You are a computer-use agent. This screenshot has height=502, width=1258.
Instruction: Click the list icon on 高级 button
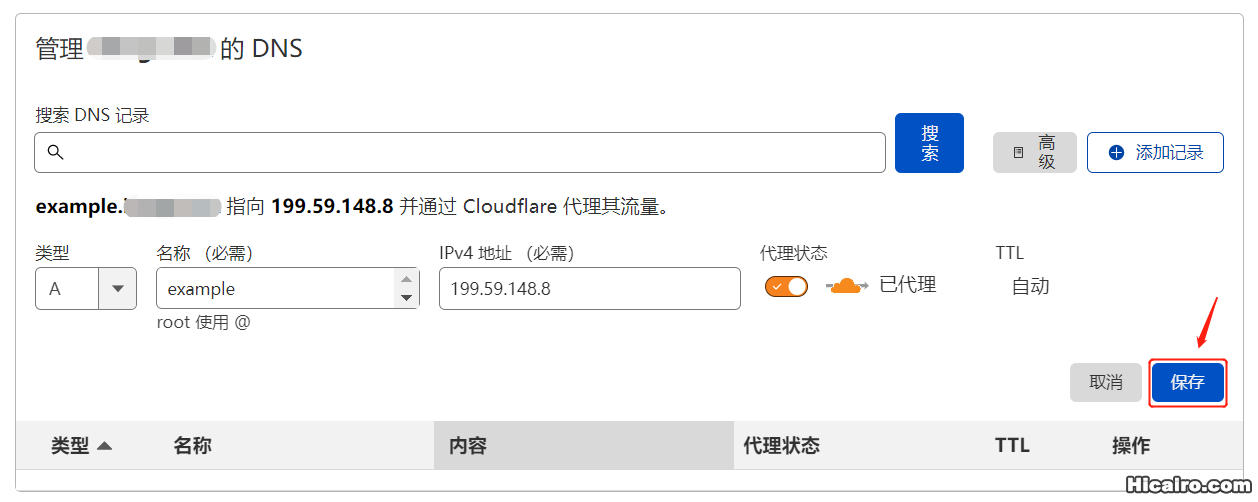1018,153
